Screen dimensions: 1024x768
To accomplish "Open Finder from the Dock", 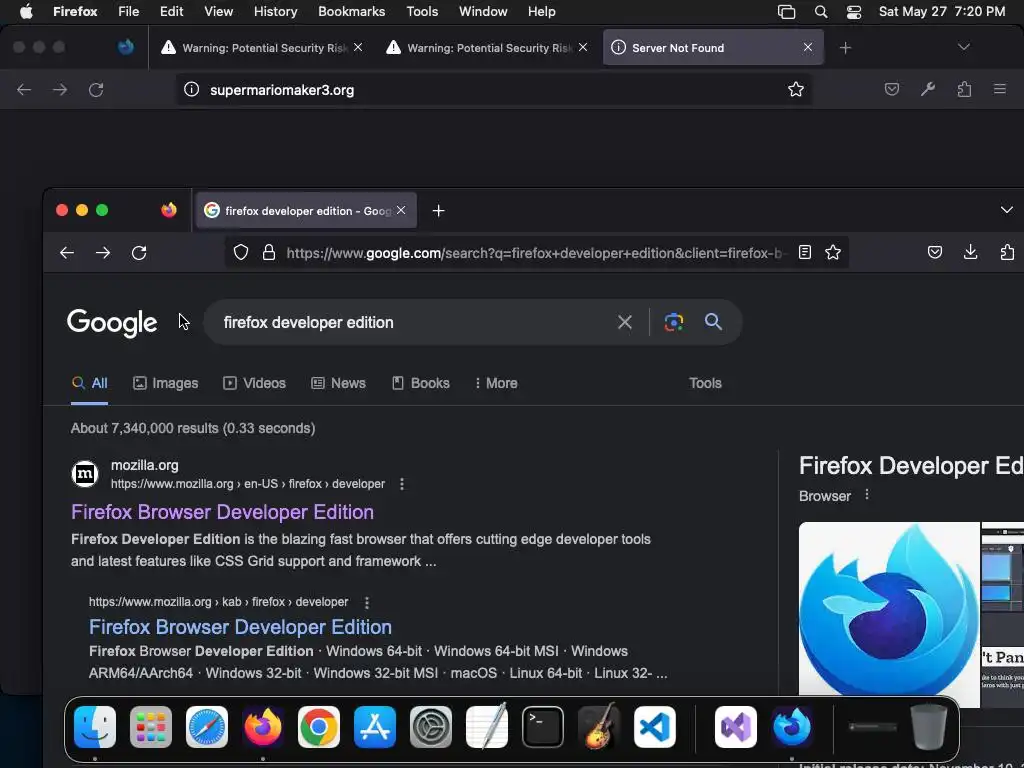I will coord(95,727).
